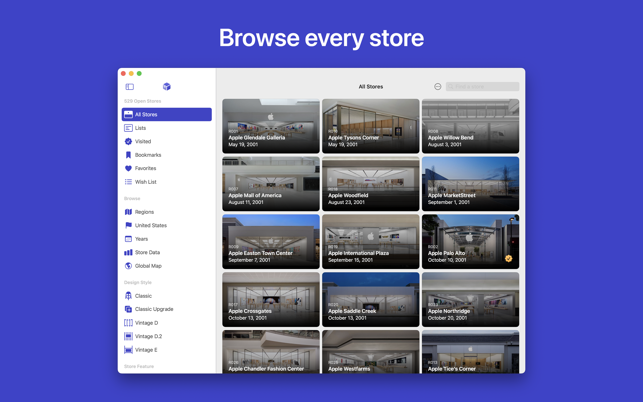Click the blue cube icon in the sidebar header
Viewport: 643px width, 402px height.
click(x=166, y=87)
